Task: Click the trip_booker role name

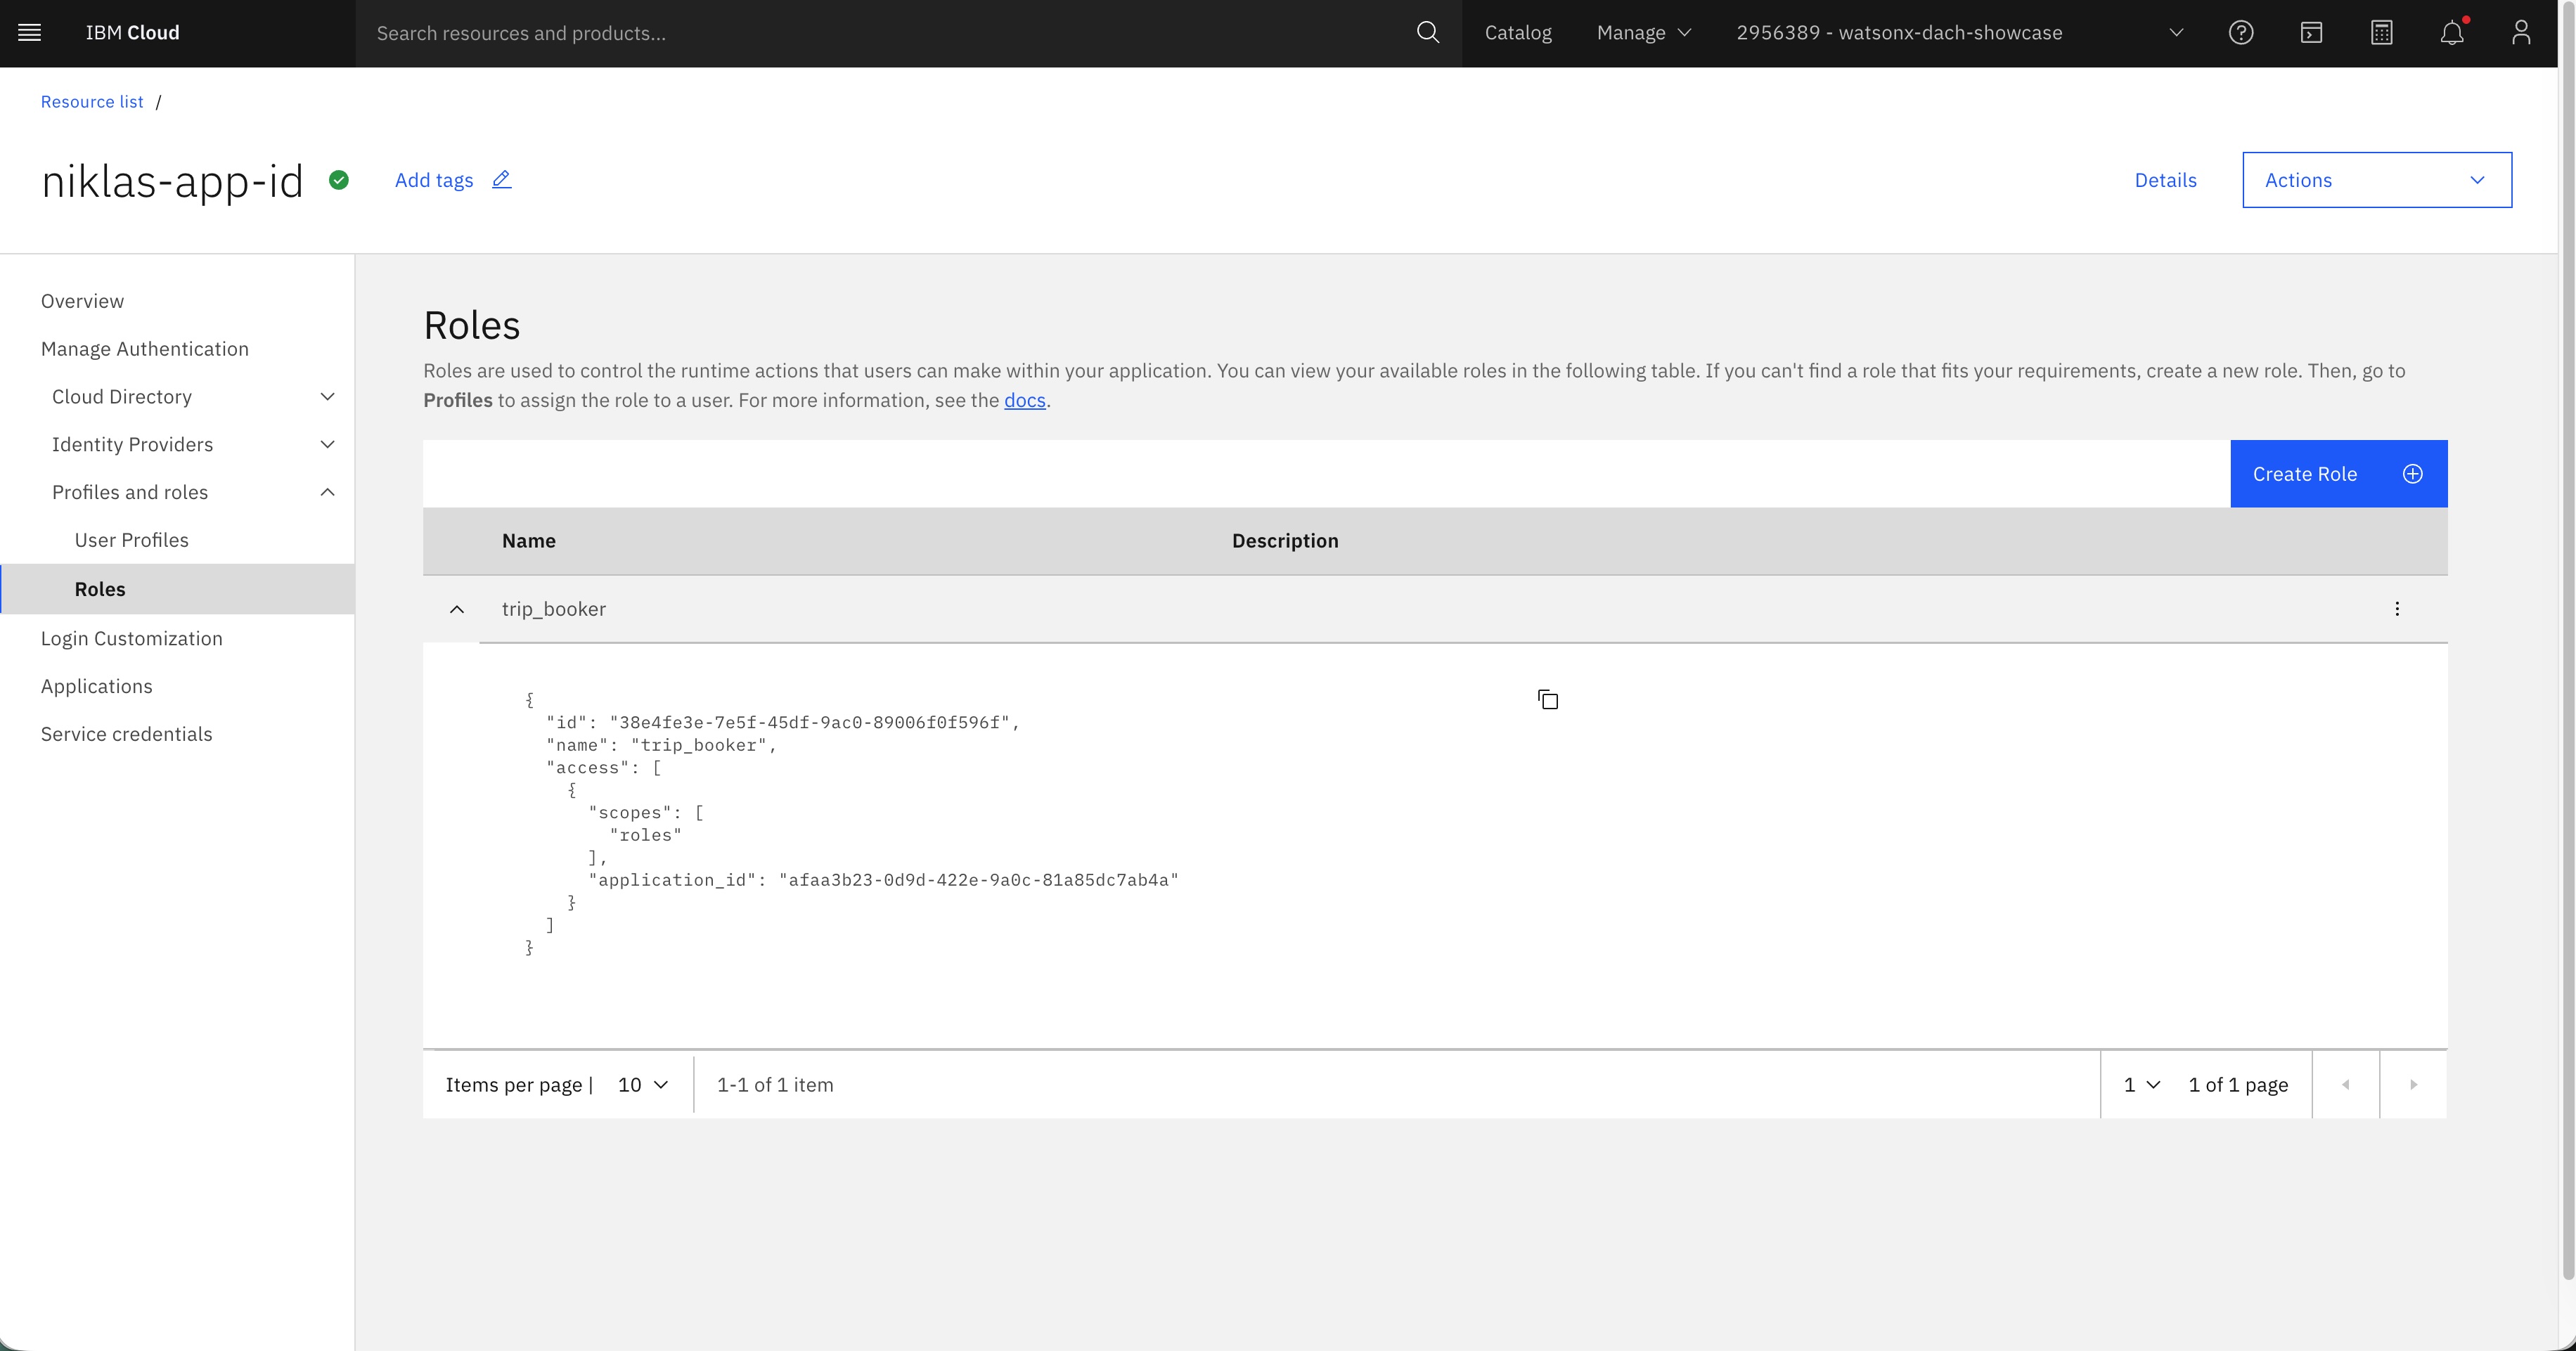Action: click(x=554, y=609)
